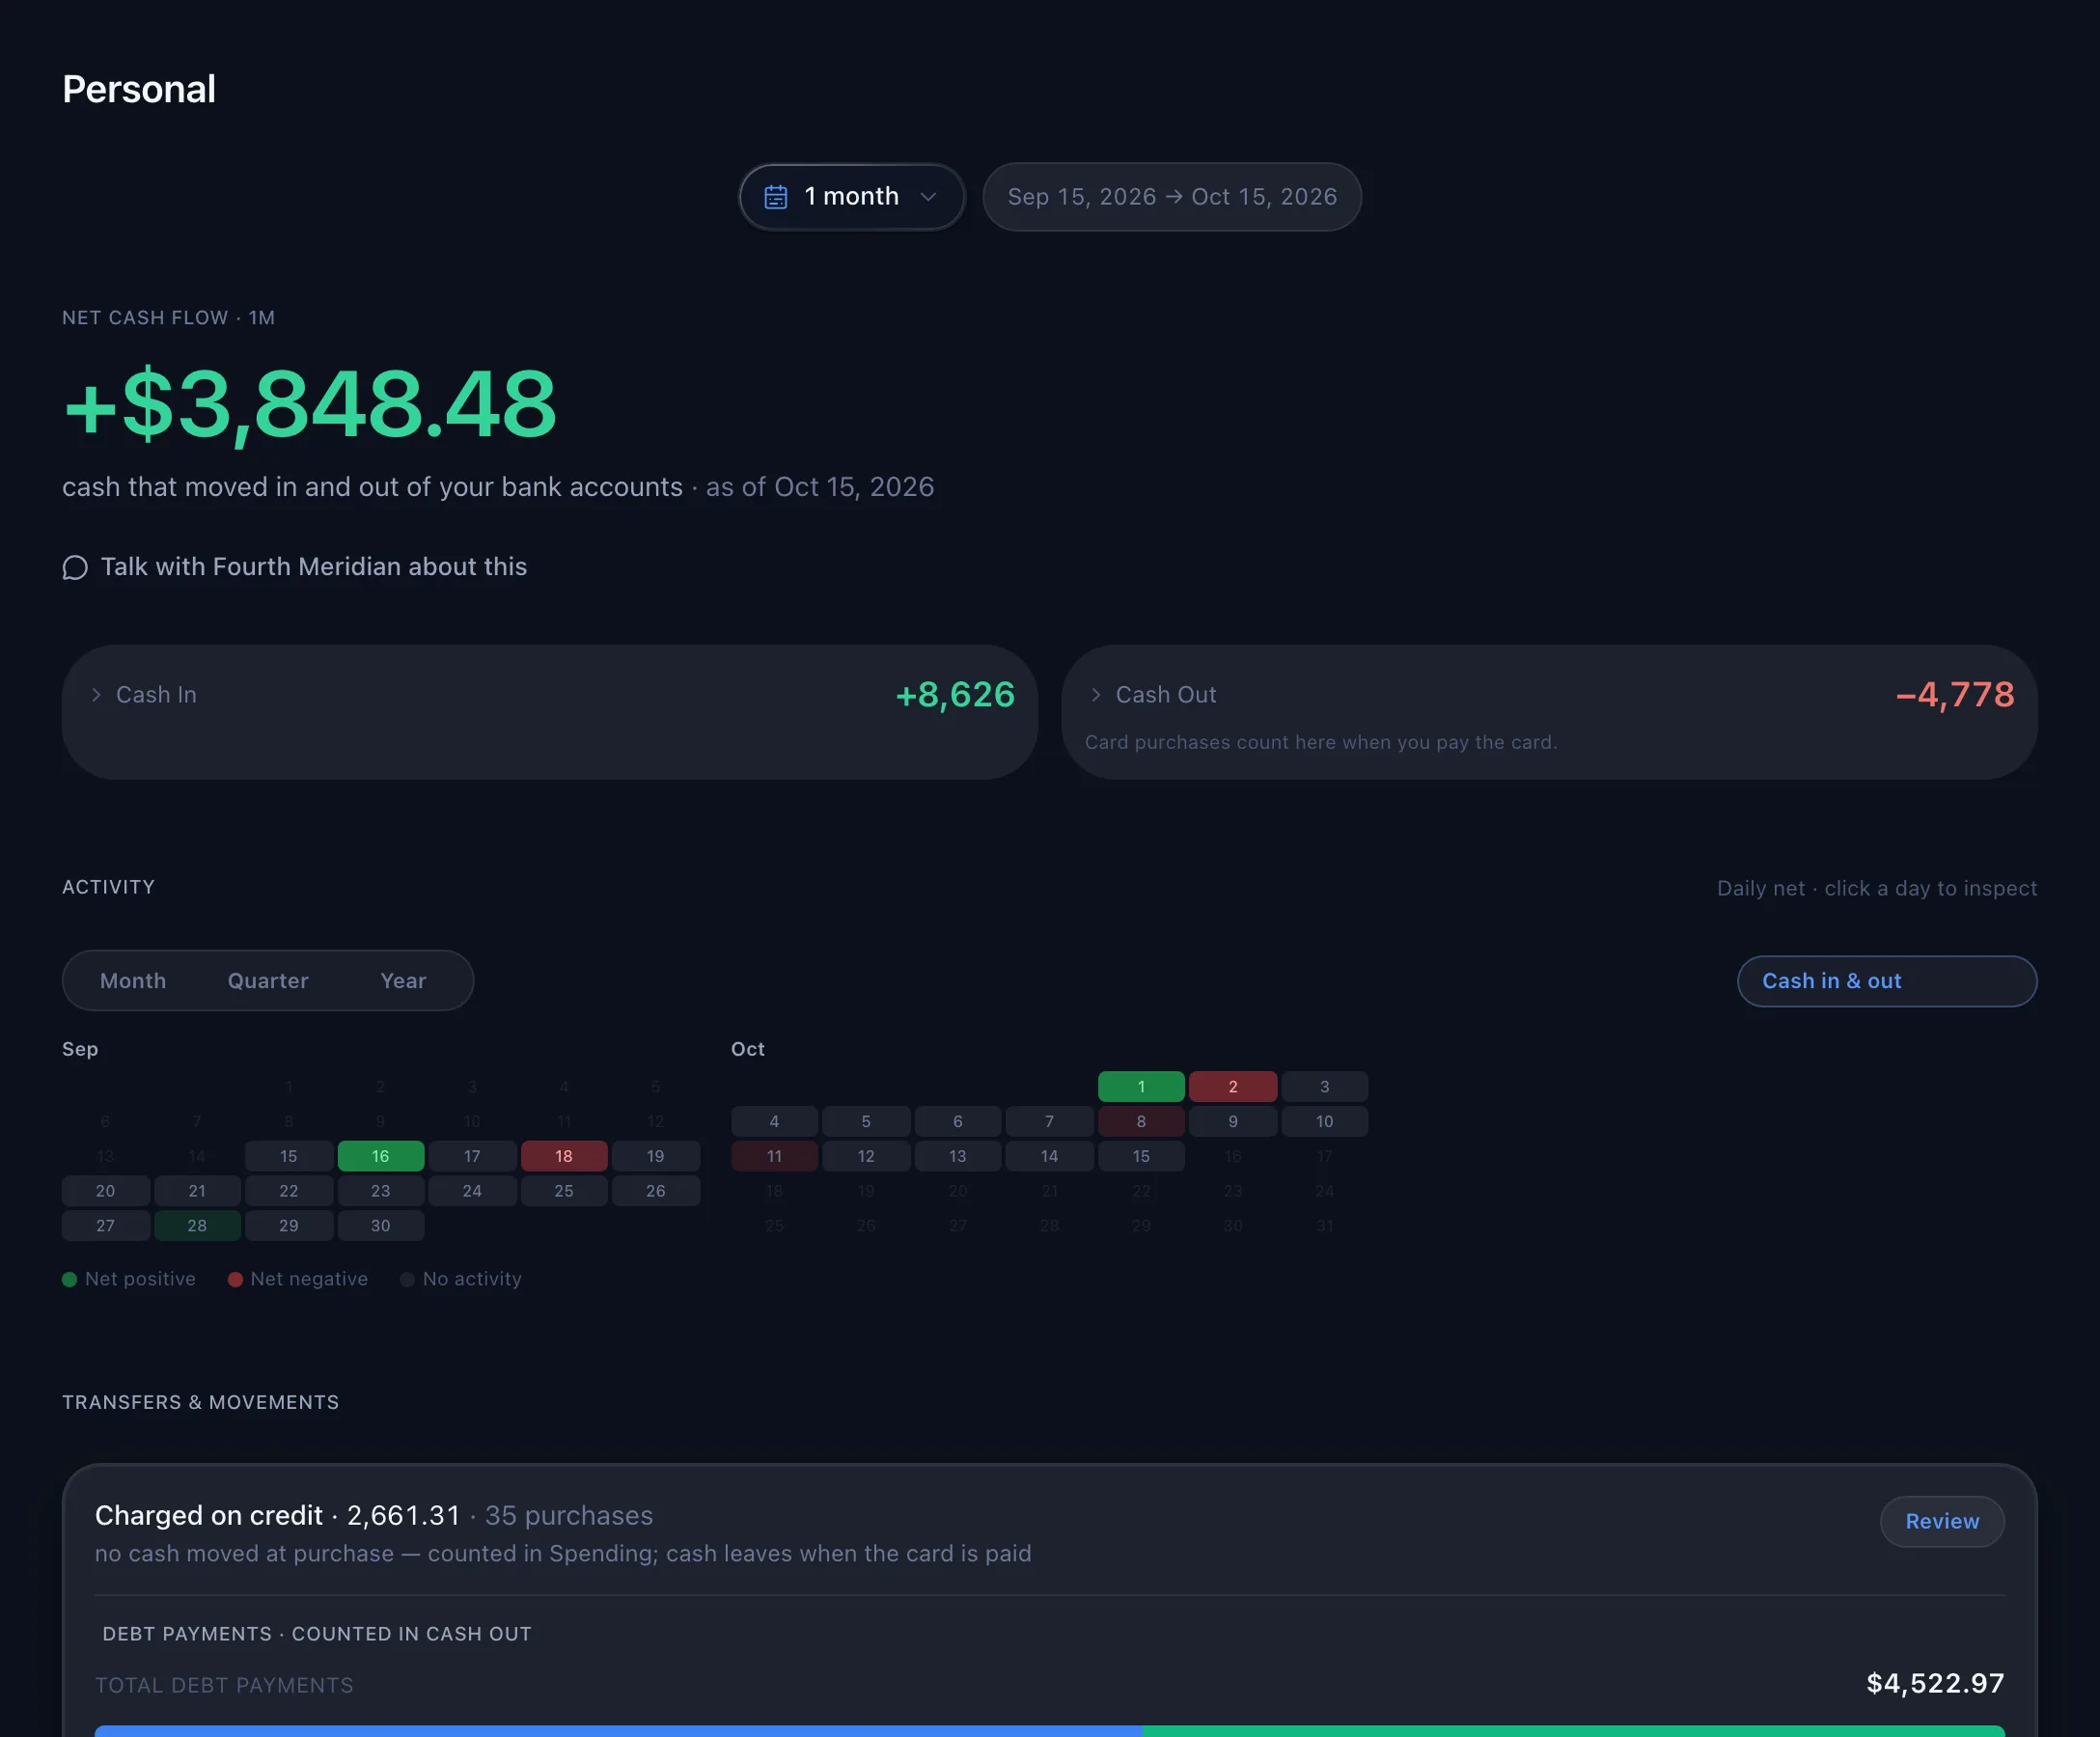The image size is (2100, 1737).
Task: Select September 30 in the calendar
Action: point(381,1225)
